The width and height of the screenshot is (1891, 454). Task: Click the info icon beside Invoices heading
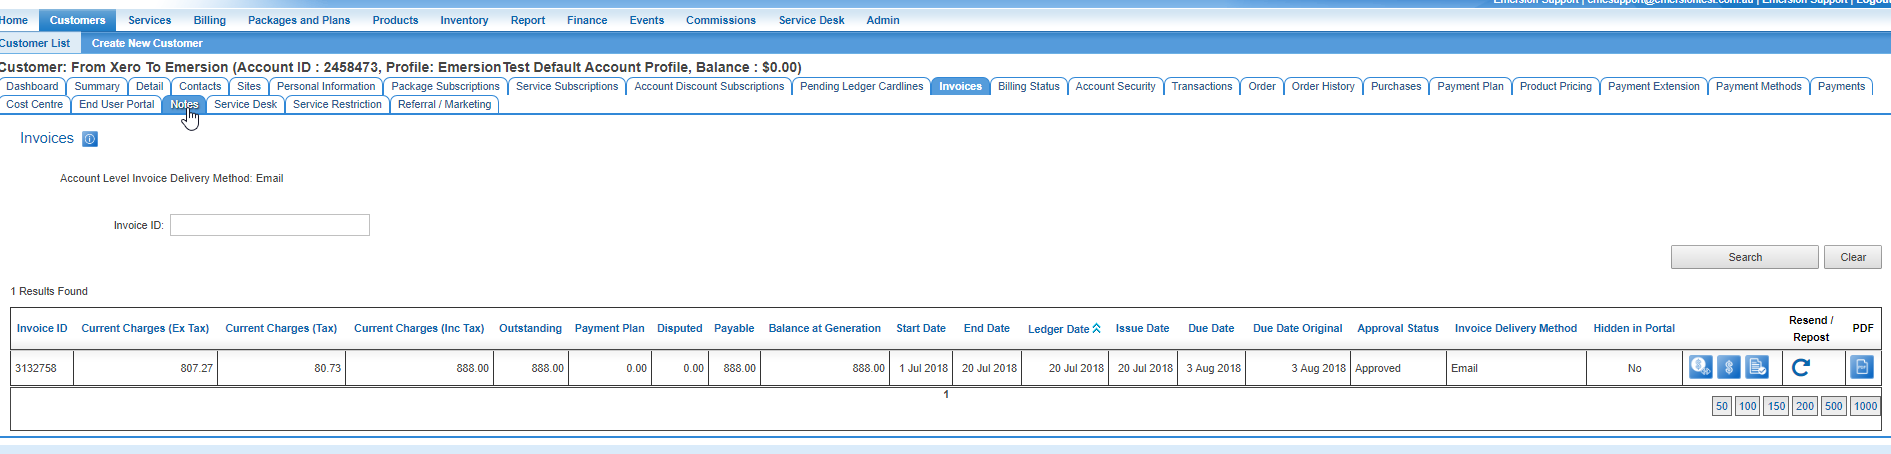[90, 139]
